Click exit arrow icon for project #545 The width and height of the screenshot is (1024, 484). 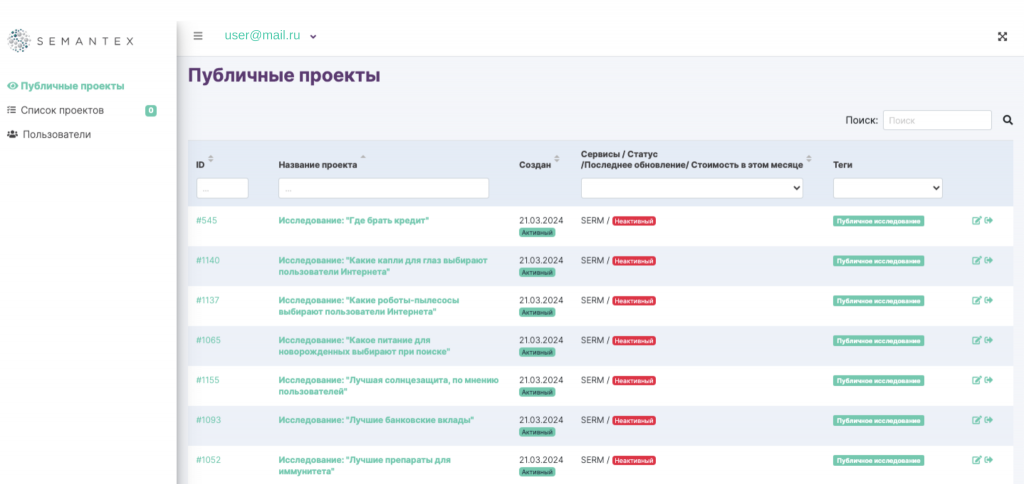(x=989, y=221)
